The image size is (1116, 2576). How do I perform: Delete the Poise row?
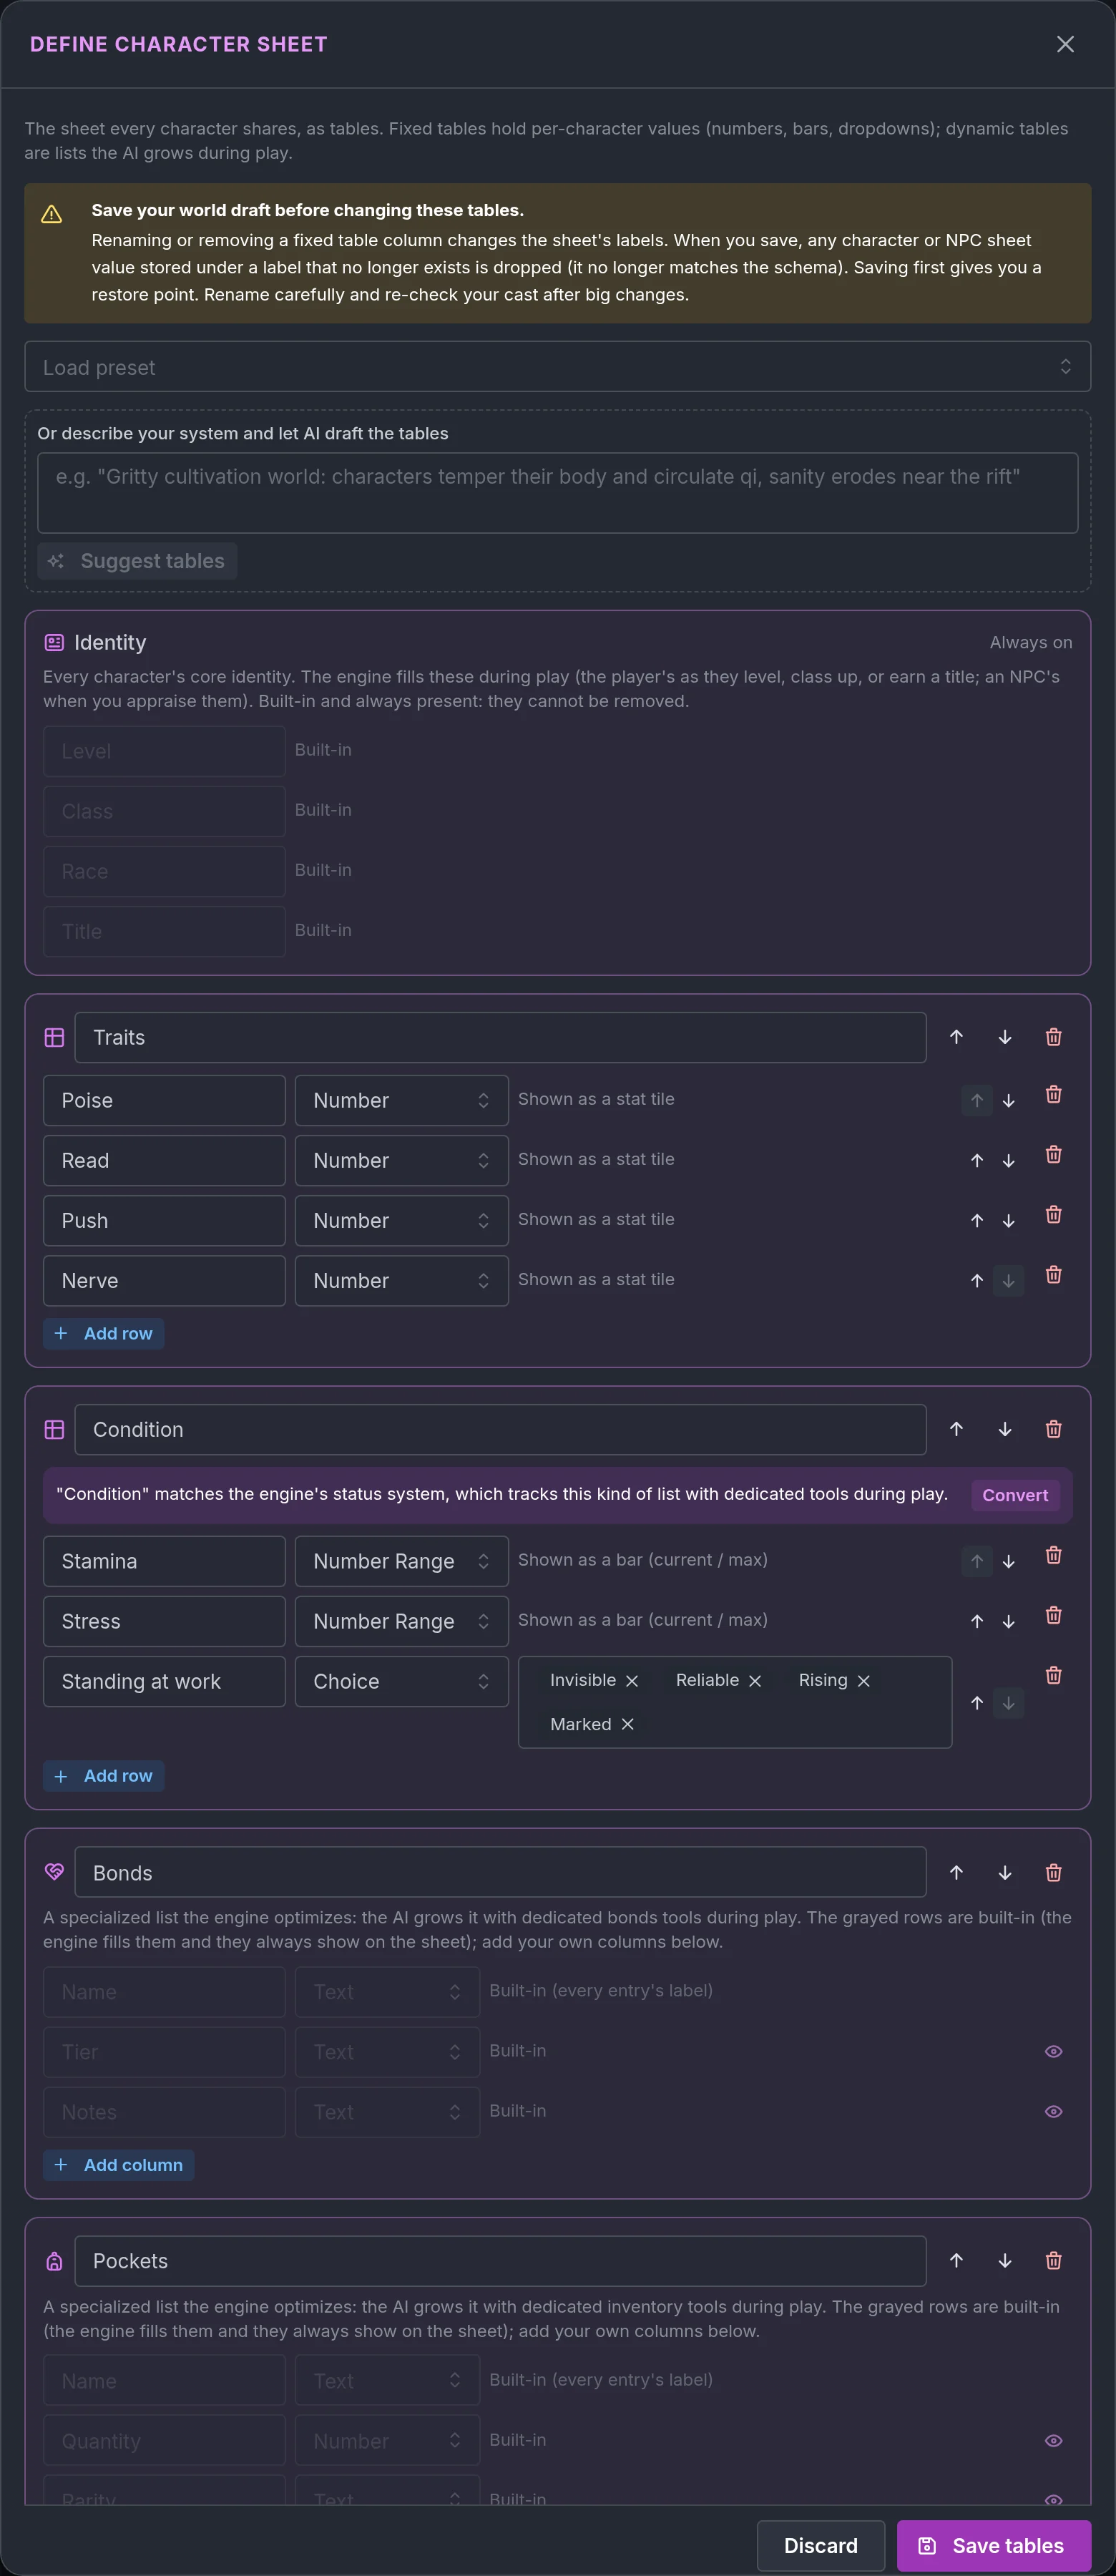click(1053, 1094)
